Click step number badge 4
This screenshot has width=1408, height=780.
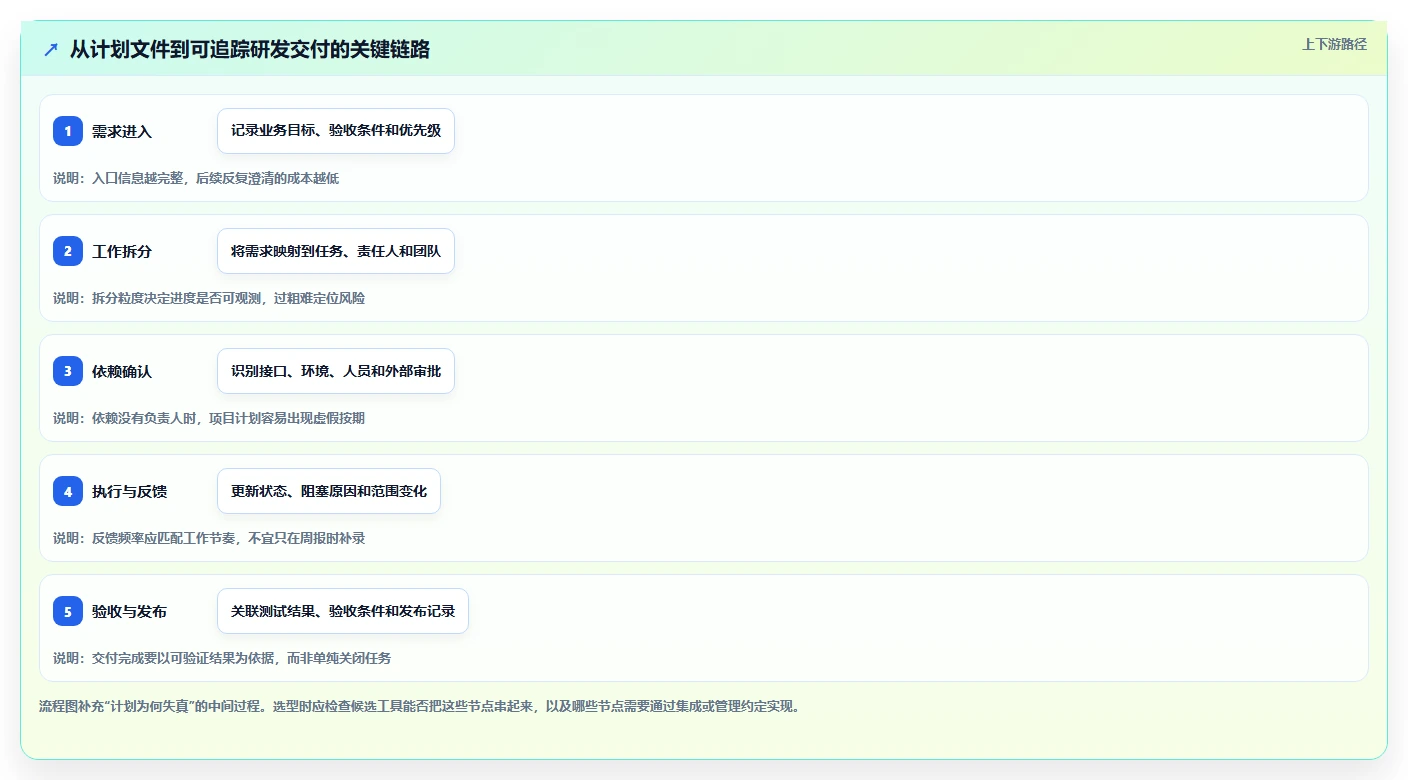coord(68,491)
